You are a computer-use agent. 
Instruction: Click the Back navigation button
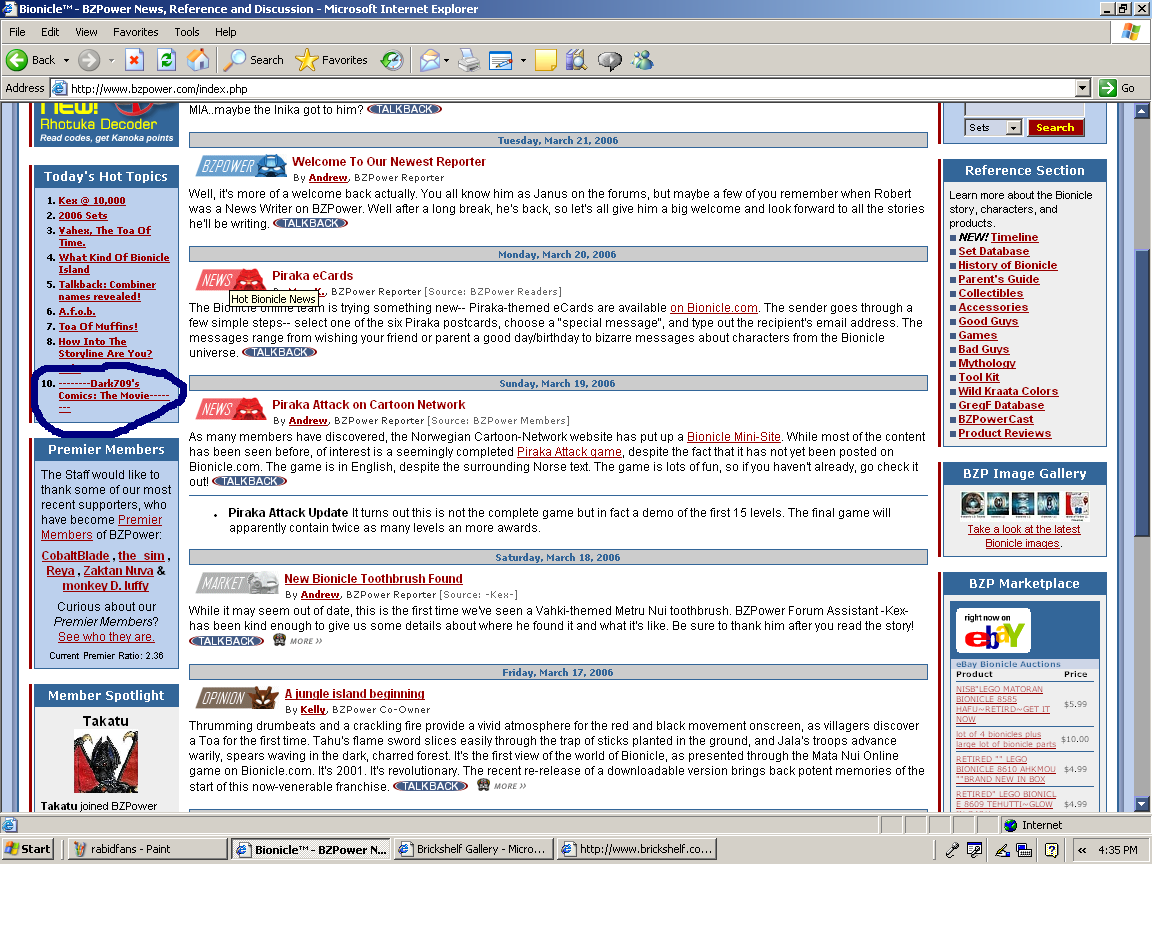[x=31, y=60]
